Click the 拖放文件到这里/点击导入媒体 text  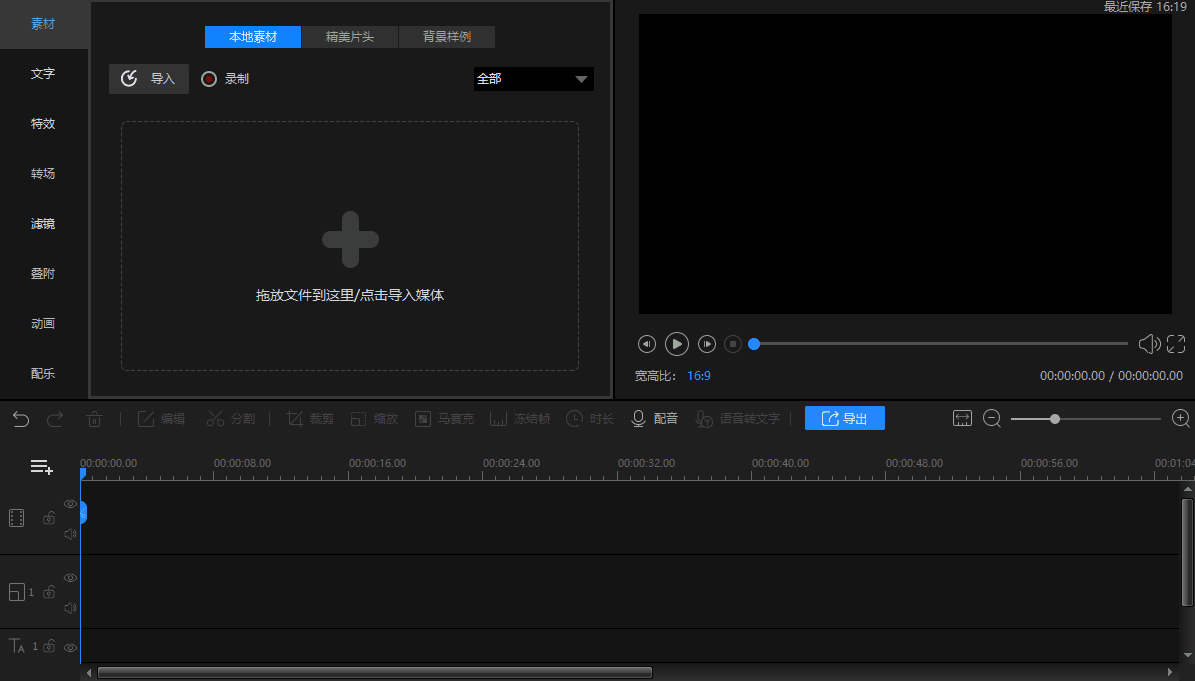[x=350, y=296]
